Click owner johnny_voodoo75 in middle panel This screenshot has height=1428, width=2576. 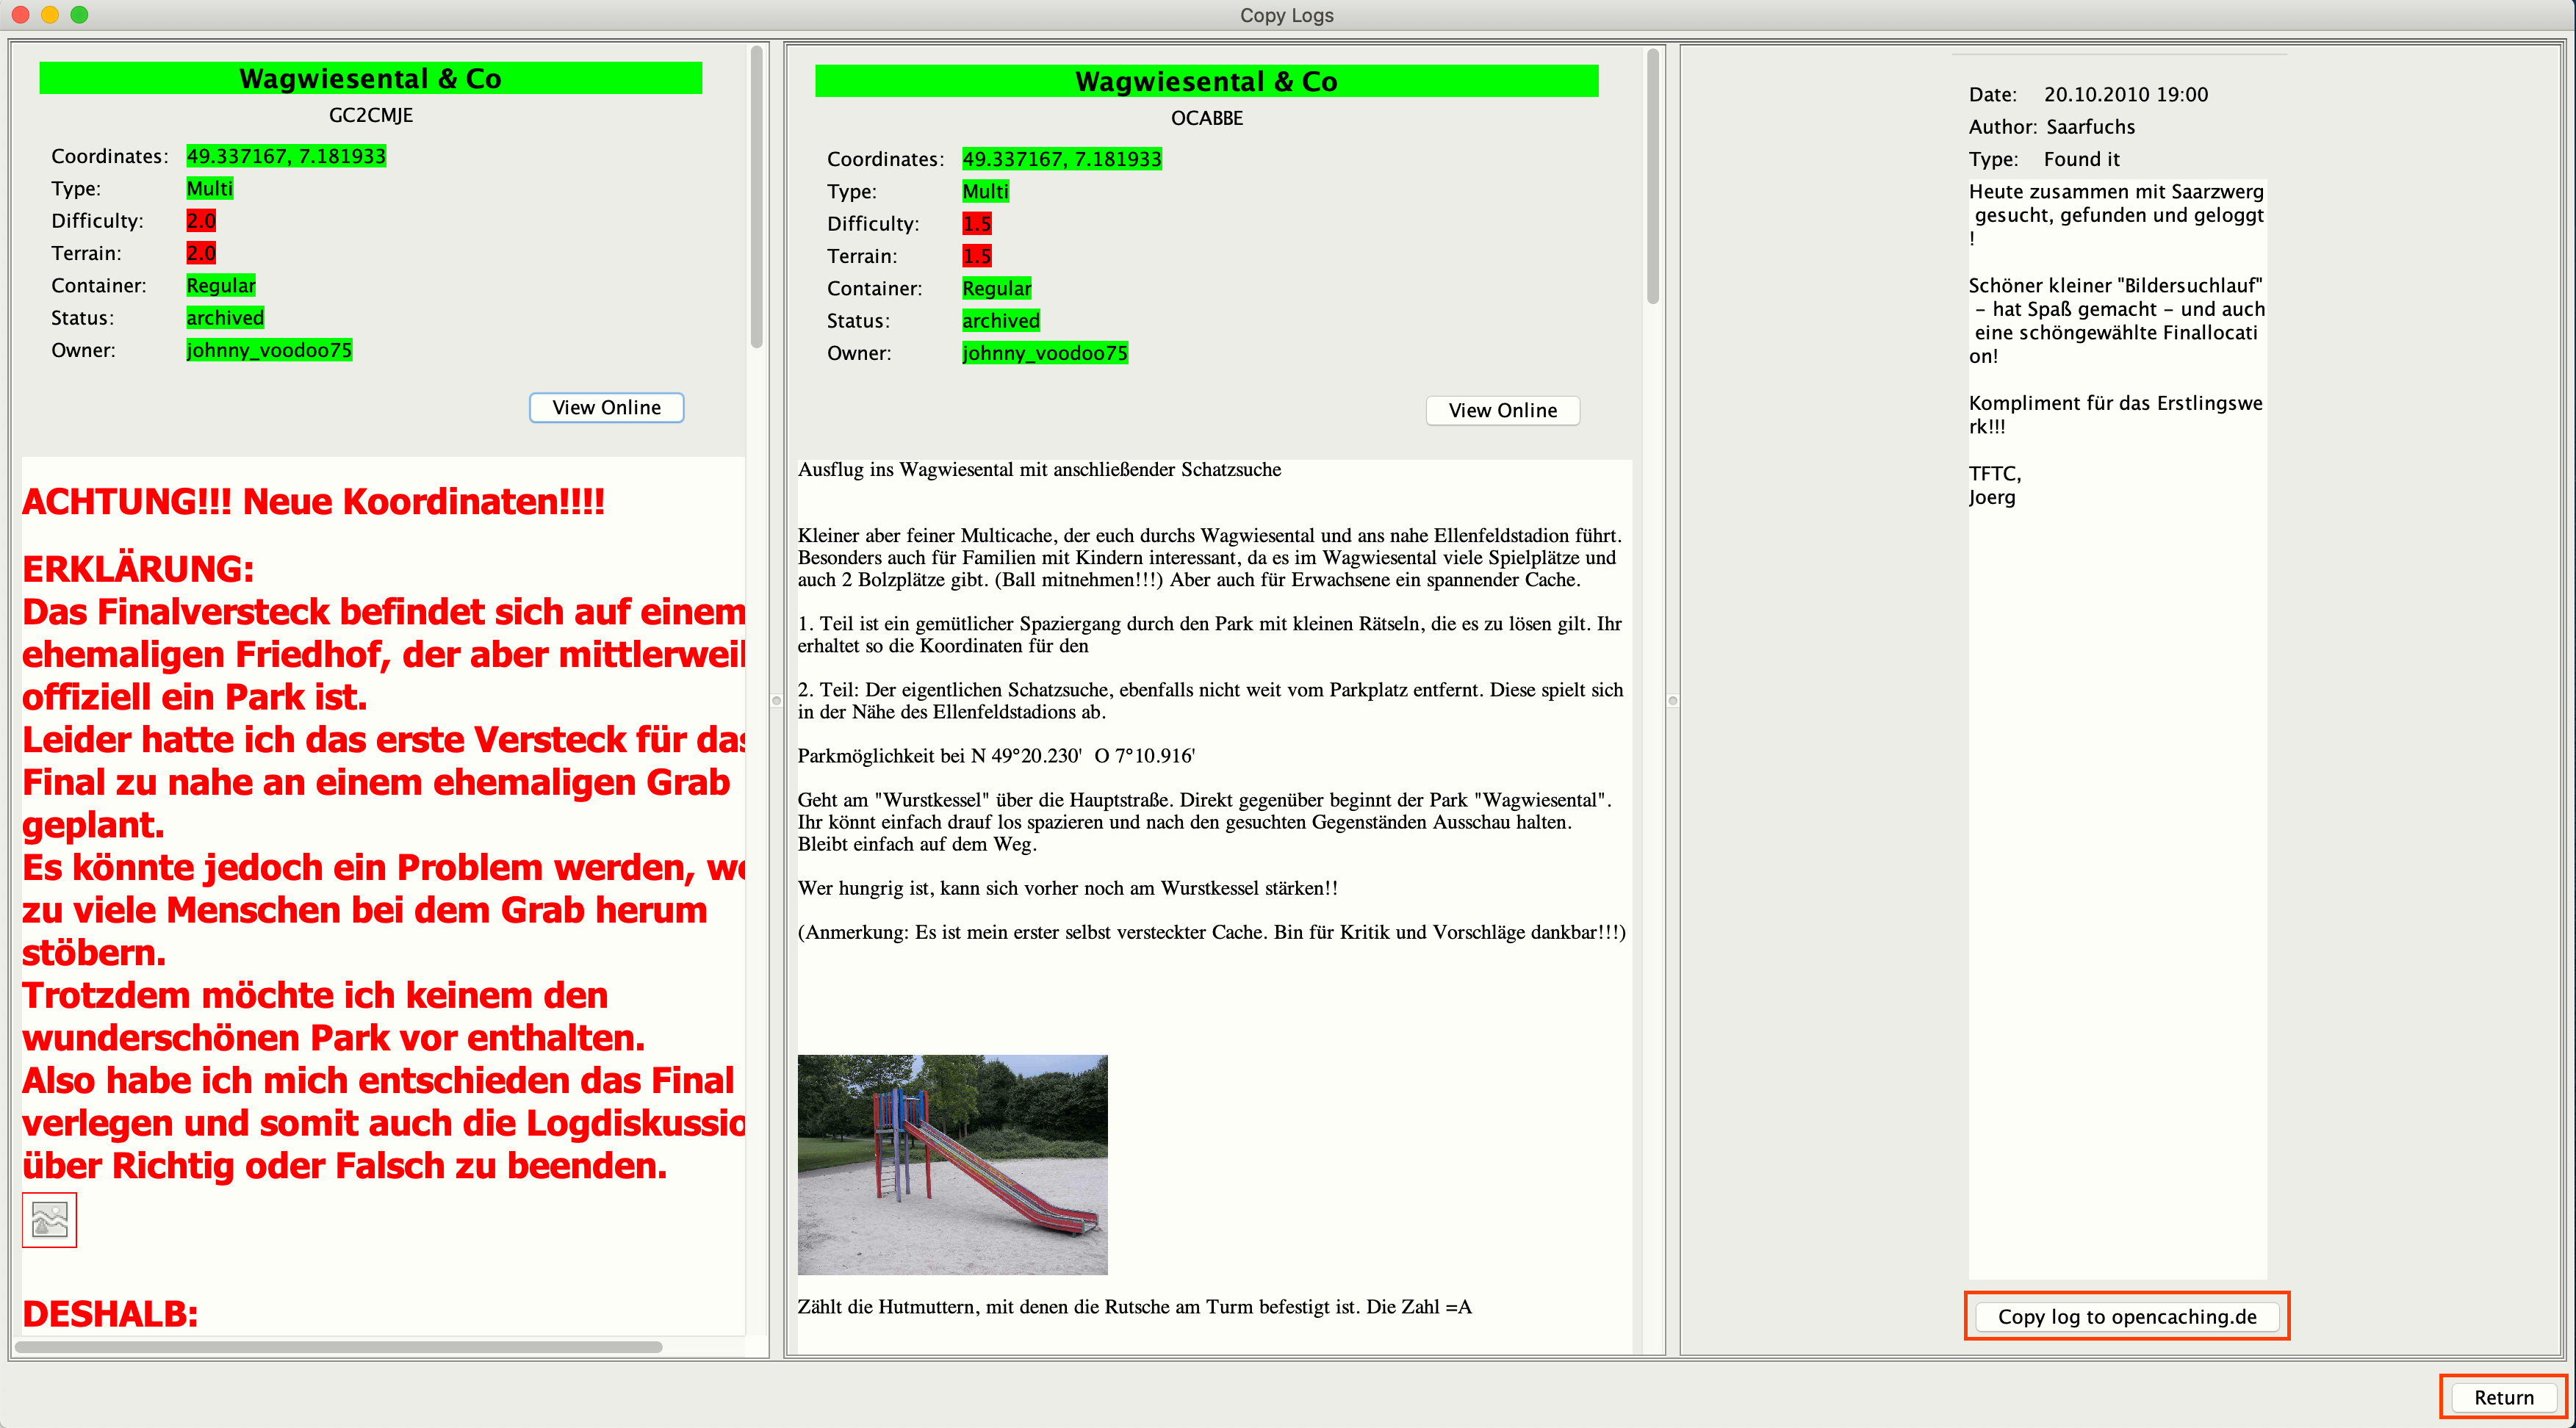[1045, 353]
